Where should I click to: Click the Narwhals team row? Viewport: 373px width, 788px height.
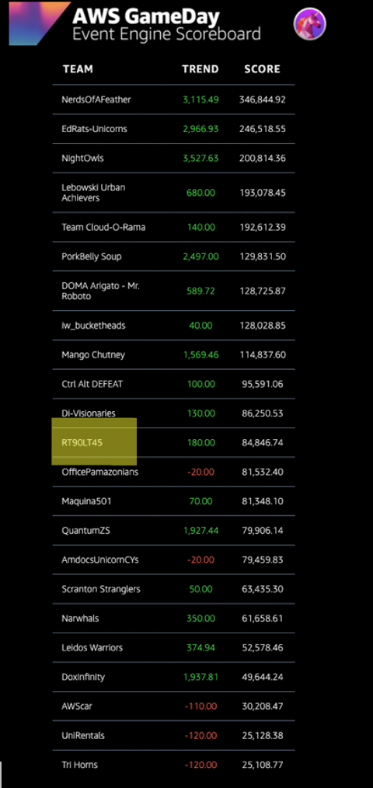[x=173, y=618]
